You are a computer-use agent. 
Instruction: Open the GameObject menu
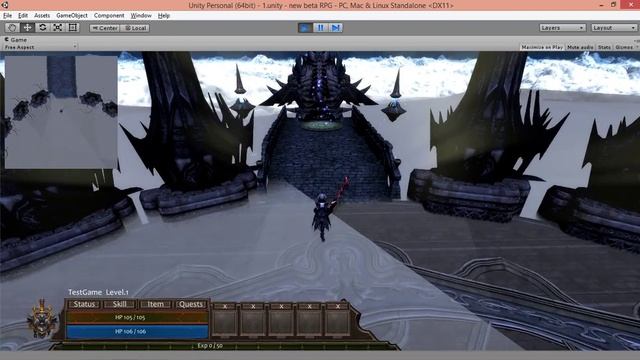[72, 16]
